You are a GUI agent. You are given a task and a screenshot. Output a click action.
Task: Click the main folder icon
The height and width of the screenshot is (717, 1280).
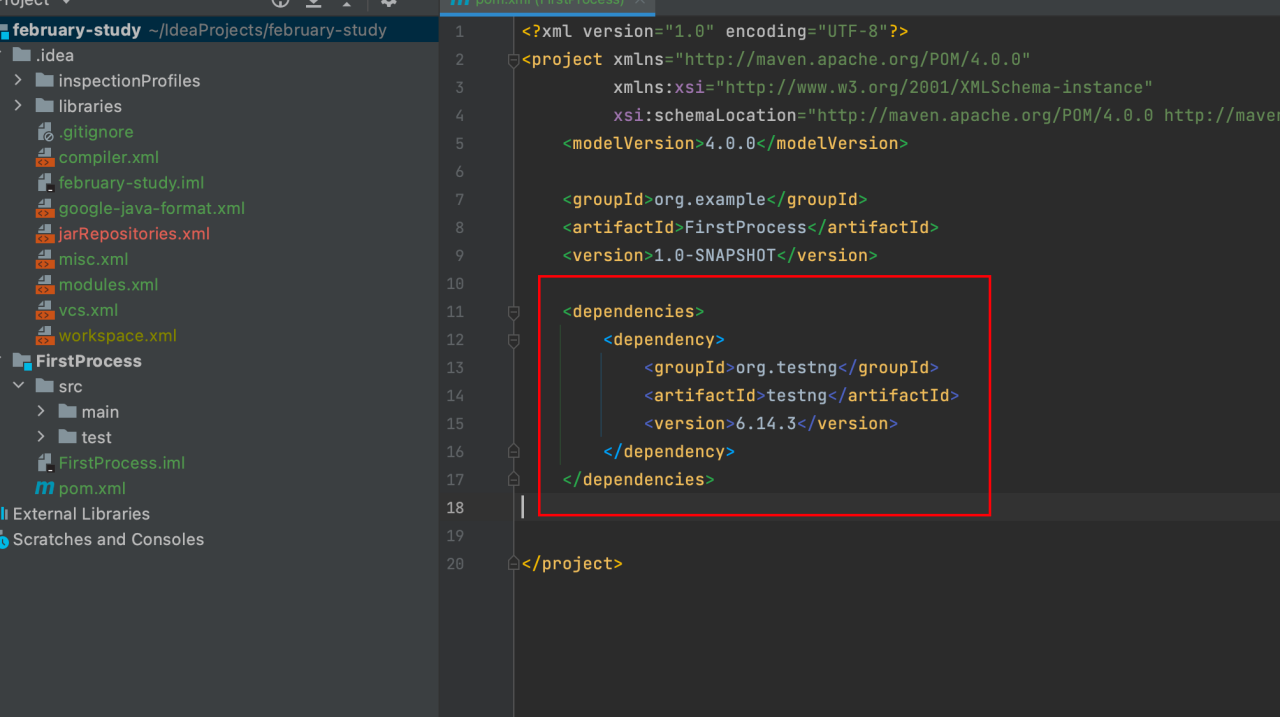coord(67,412)
